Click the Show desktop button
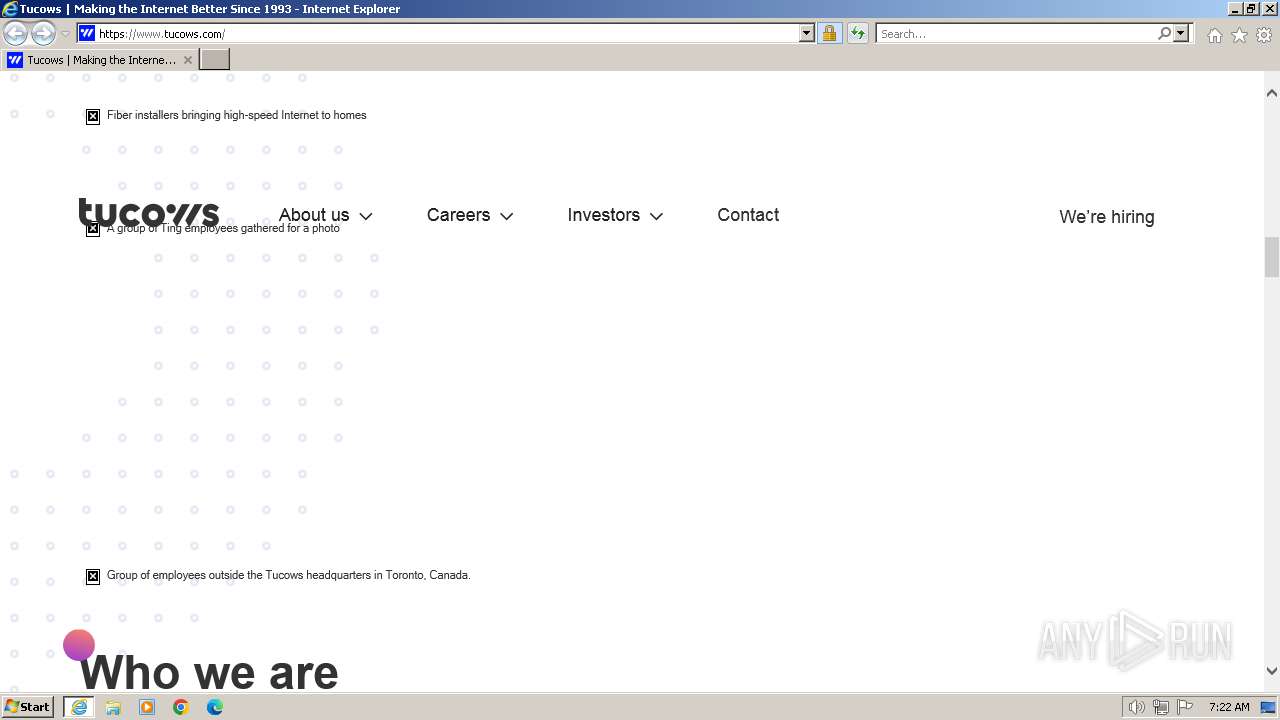Viewport: 1280px width, 720px height. point(1269,707)
